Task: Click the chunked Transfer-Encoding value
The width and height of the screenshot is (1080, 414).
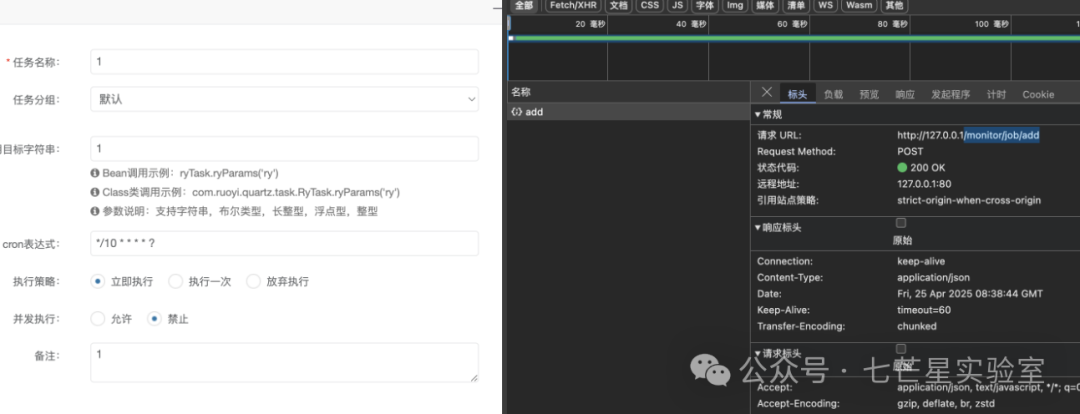Action: [x=917, y=327]
